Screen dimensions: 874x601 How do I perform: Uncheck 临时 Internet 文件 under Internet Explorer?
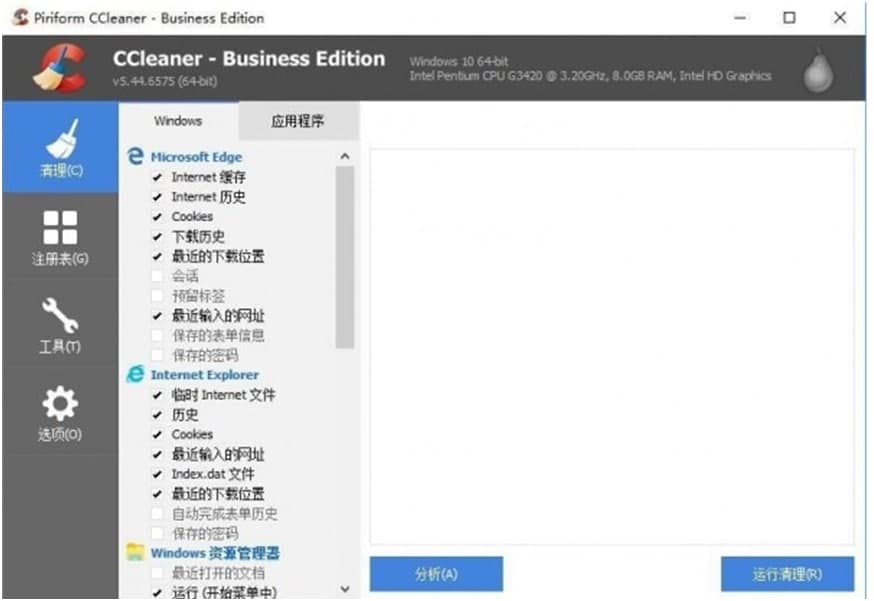(155, 395)
